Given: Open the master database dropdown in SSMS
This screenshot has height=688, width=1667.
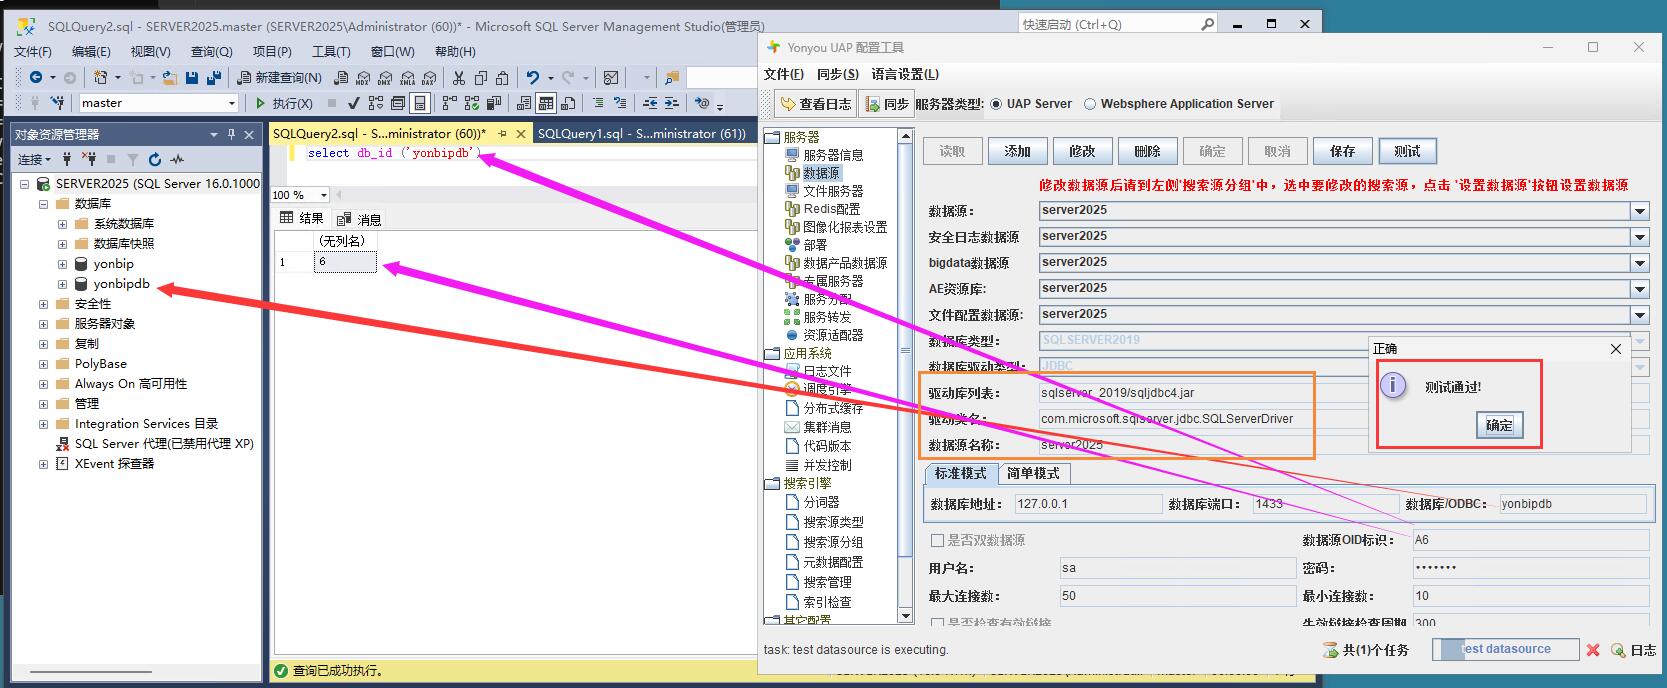Looking at the screenshot, I should coord(232,103).
